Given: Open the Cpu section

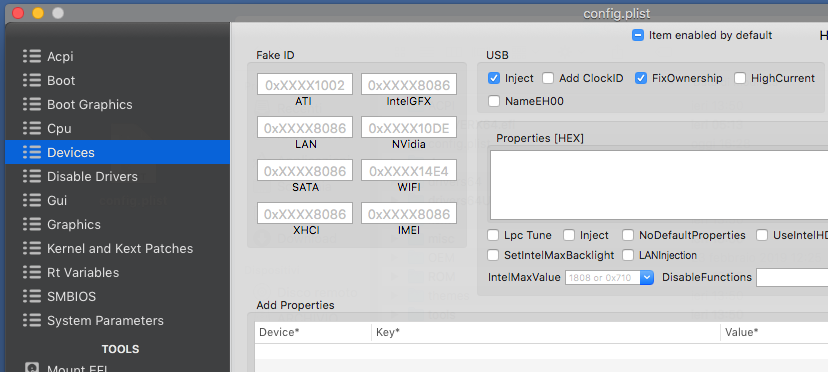Looking at the screenshot, I should [x=117, y=128].
